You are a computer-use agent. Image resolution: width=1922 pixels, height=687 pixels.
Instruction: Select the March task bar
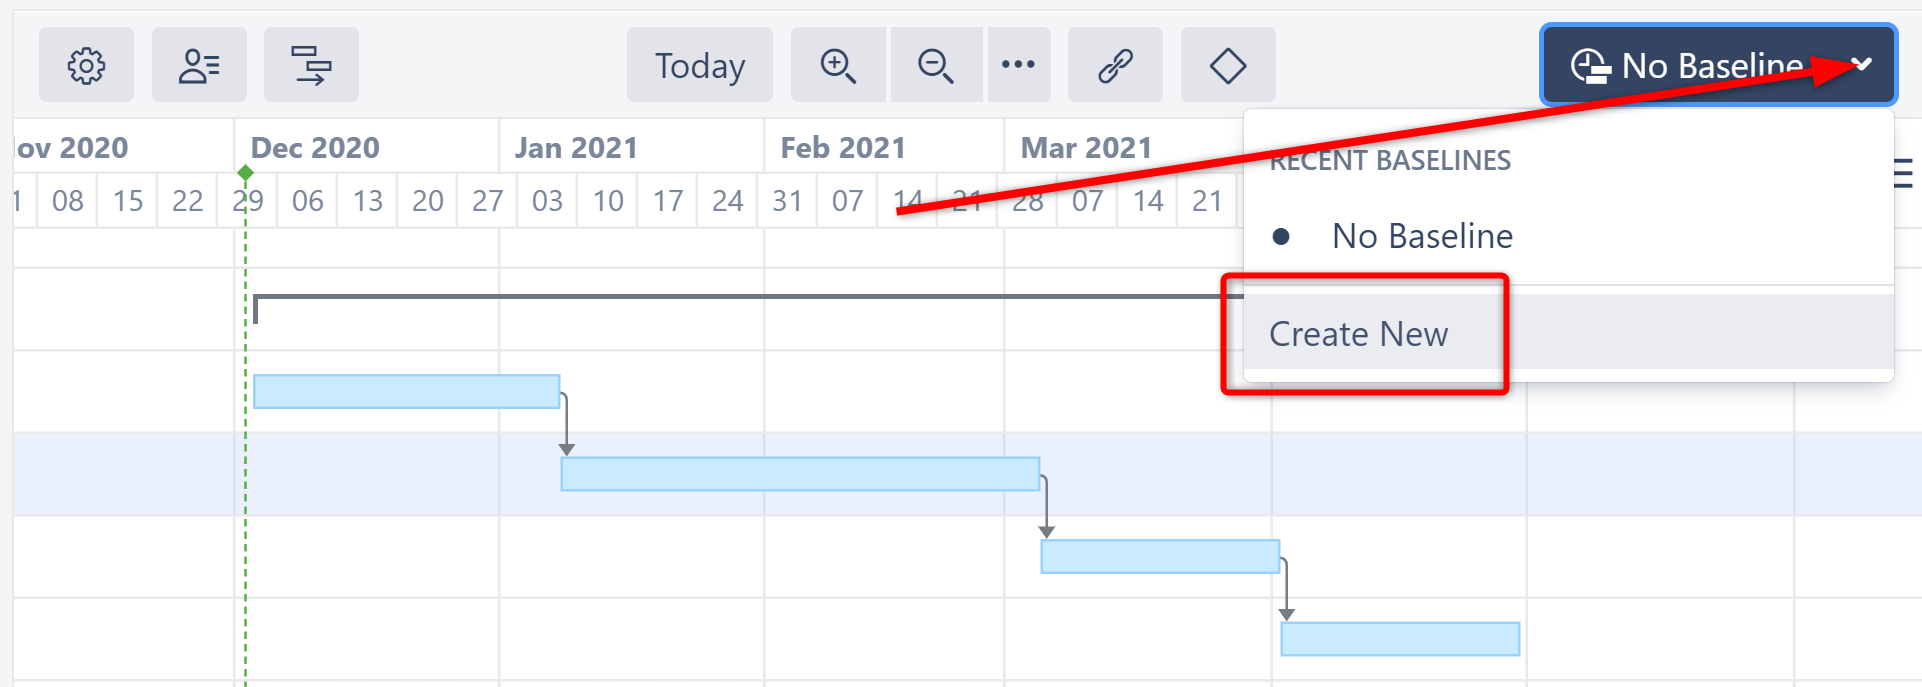[x=1160, y=556]
